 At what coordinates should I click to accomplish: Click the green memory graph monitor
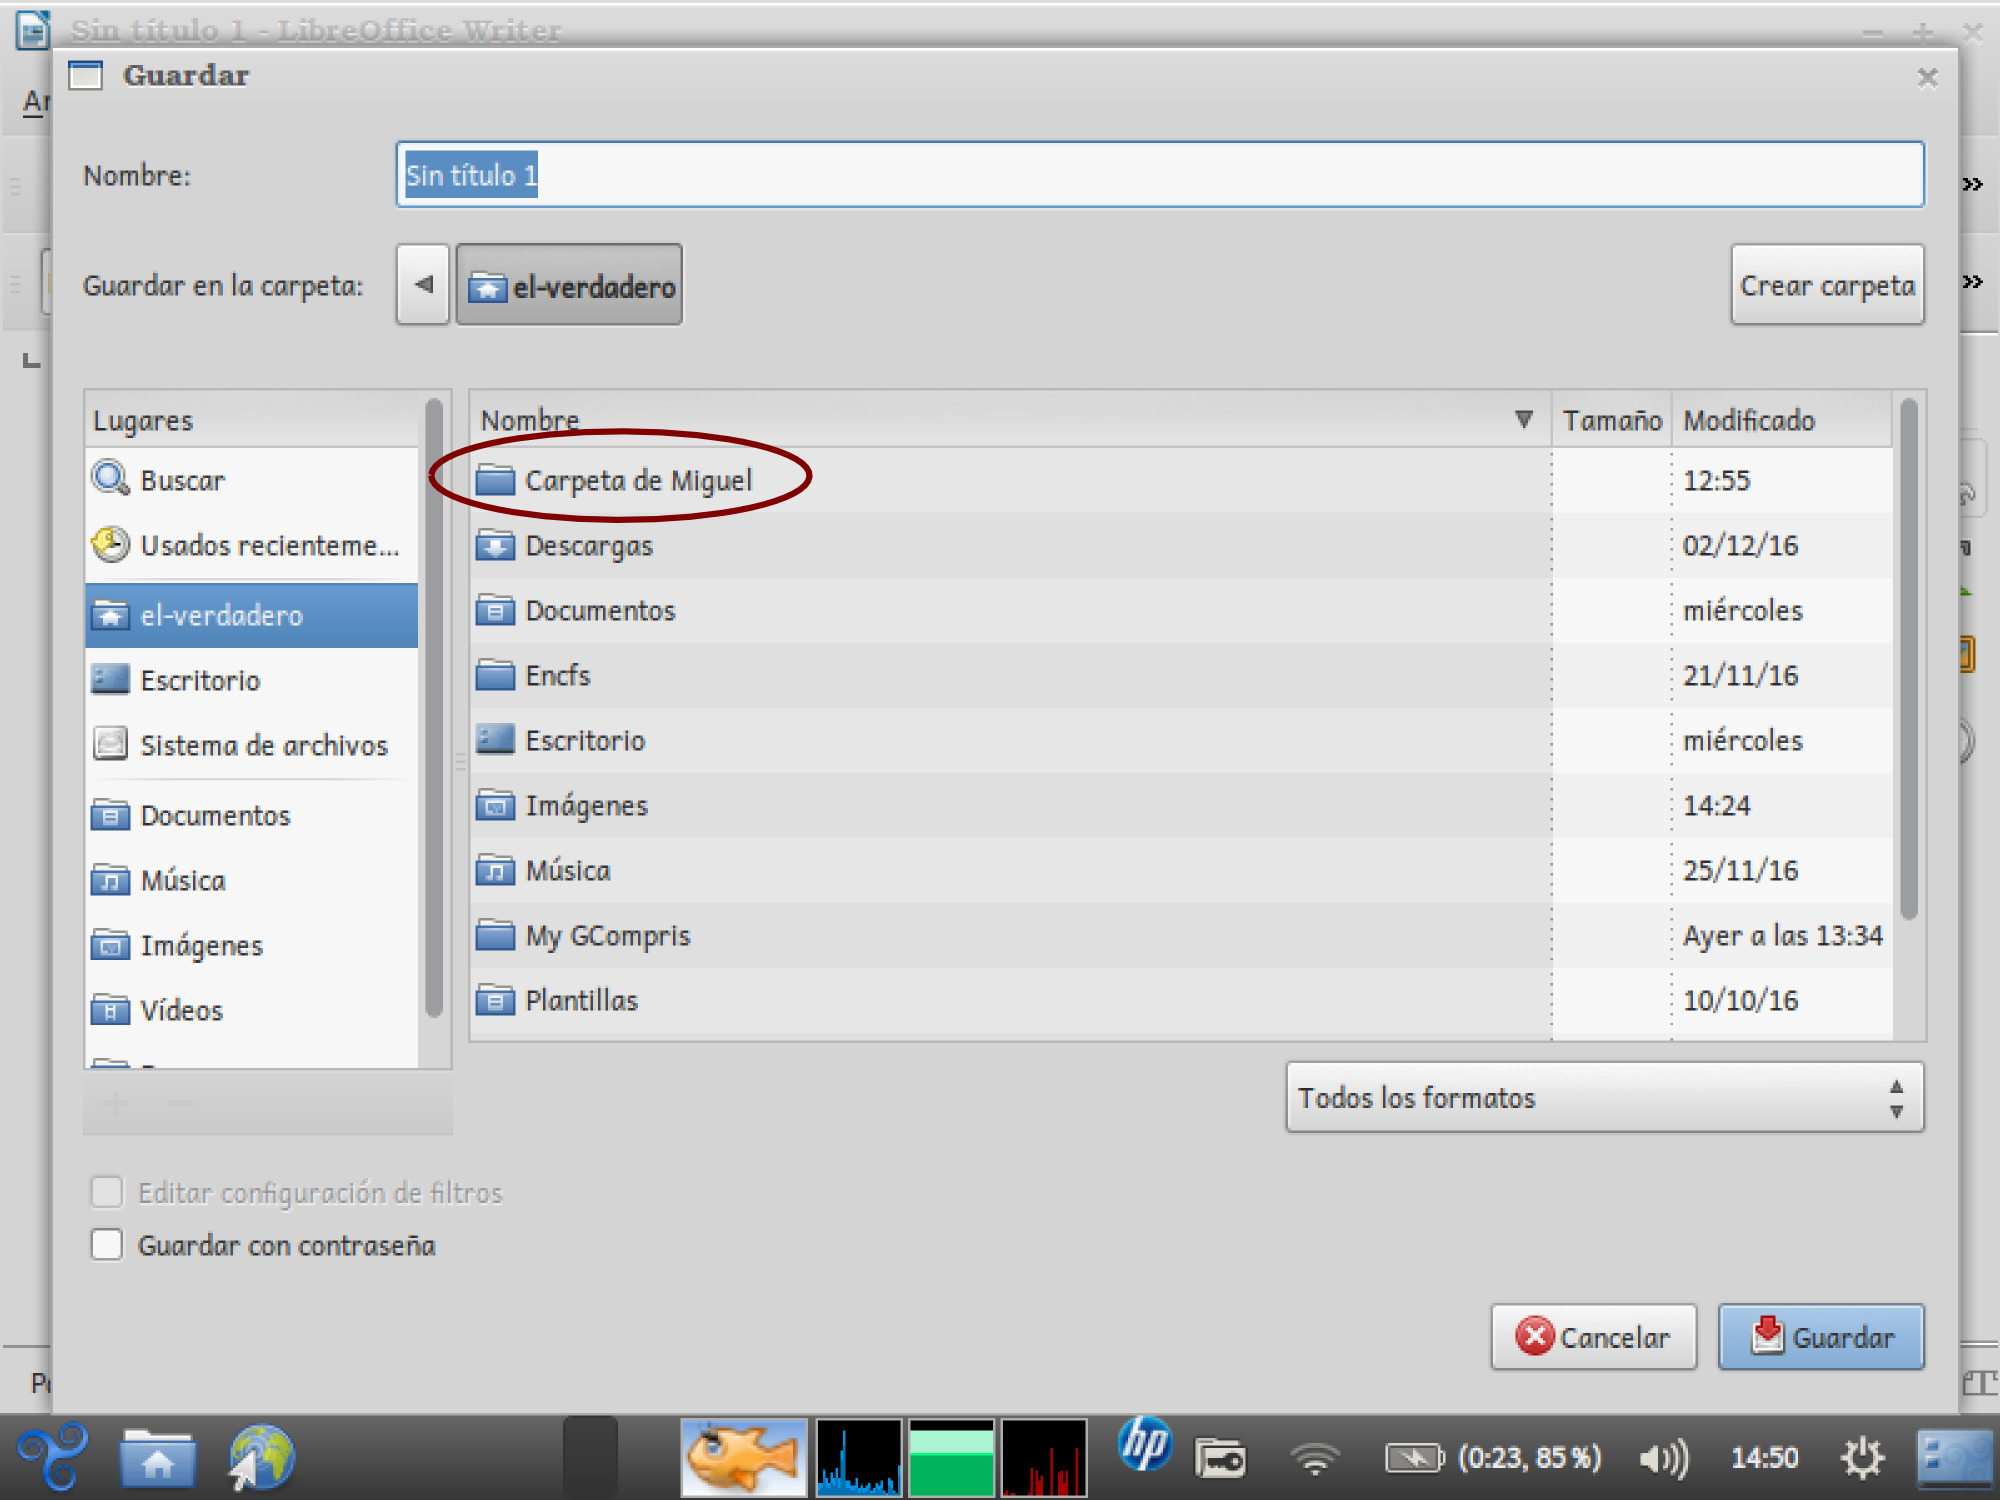pos(951,1457)
